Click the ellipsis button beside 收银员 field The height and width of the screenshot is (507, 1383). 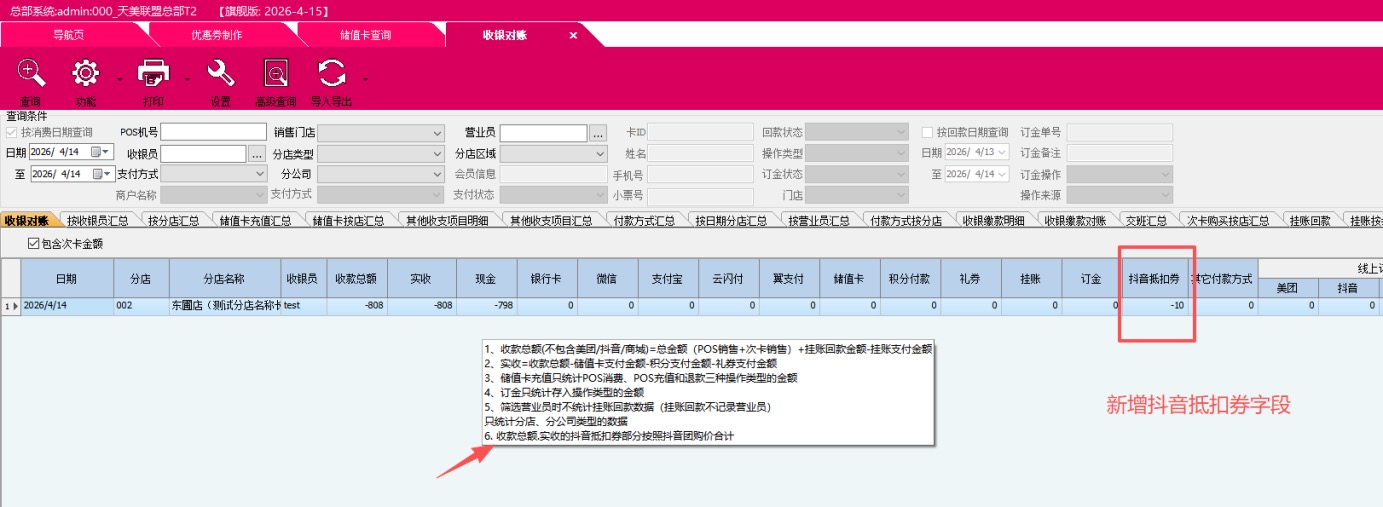tap(257, 154)
